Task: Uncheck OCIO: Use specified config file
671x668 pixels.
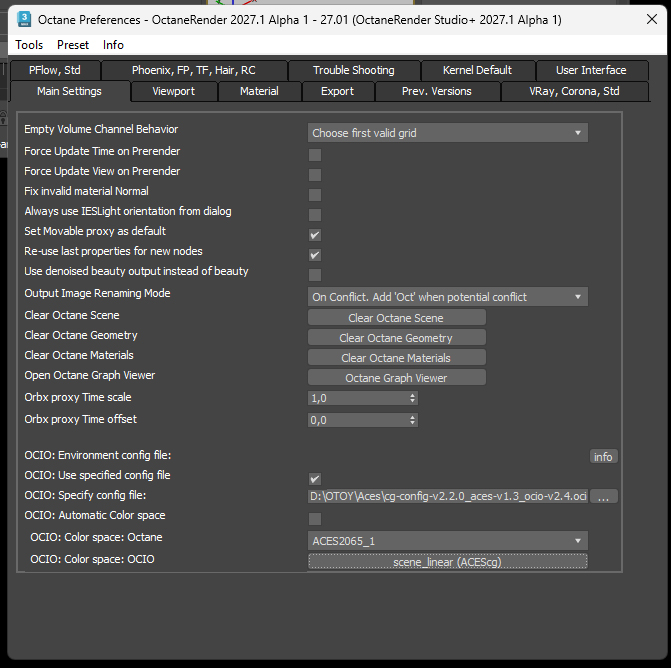Action: click(315, 479)
